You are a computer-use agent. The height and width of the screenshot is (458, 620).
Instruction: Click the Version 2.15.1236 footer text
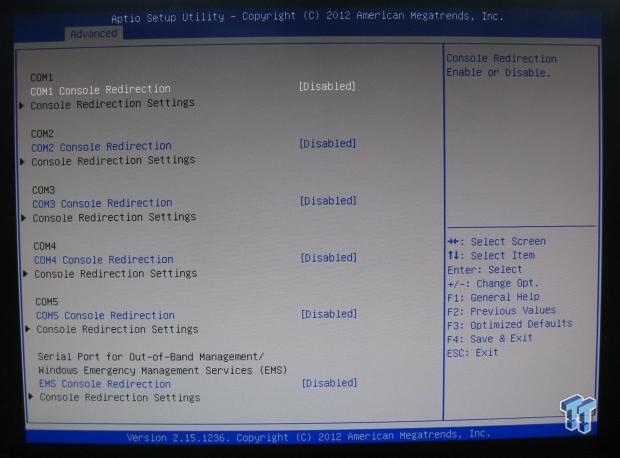coord(308,436)
